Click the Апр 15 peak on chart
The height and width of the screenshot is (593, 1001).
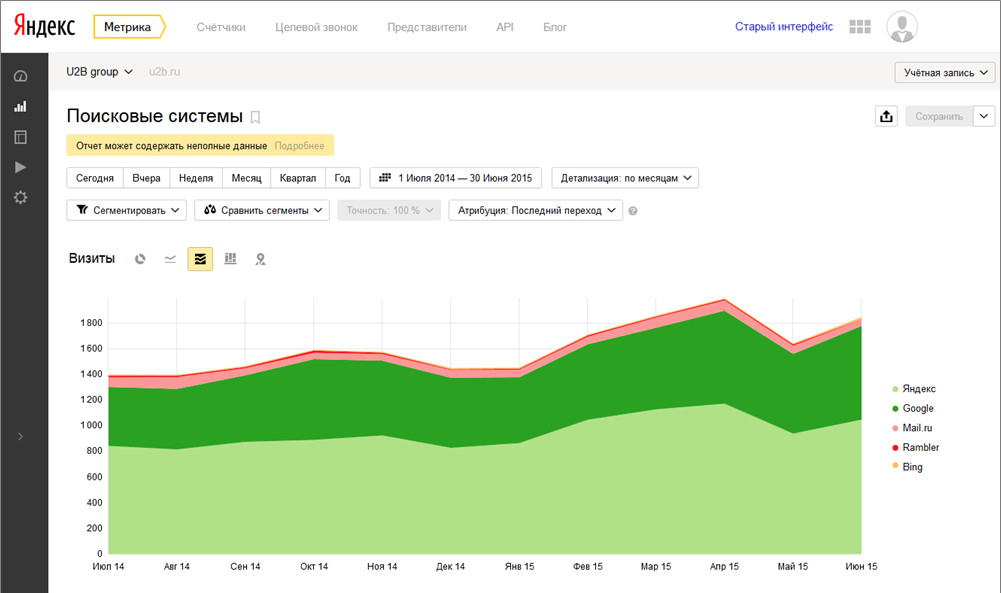click(x=724, y=300)
